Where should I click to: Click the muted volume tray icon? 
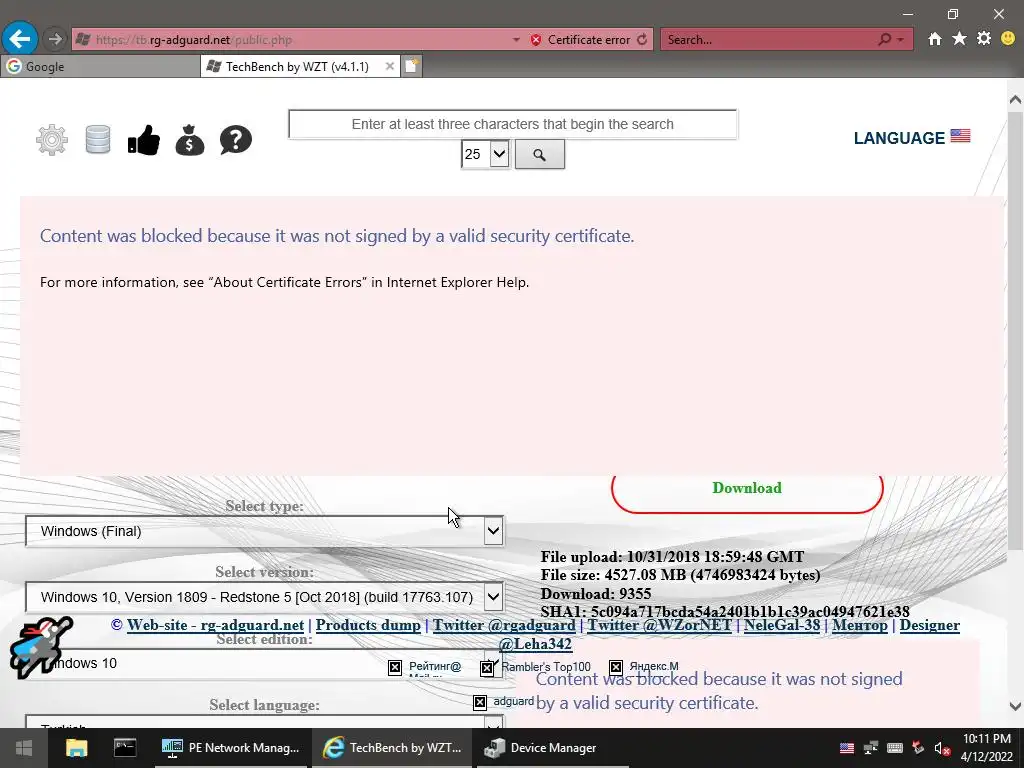pyautogui.click(x=942, y=748)
